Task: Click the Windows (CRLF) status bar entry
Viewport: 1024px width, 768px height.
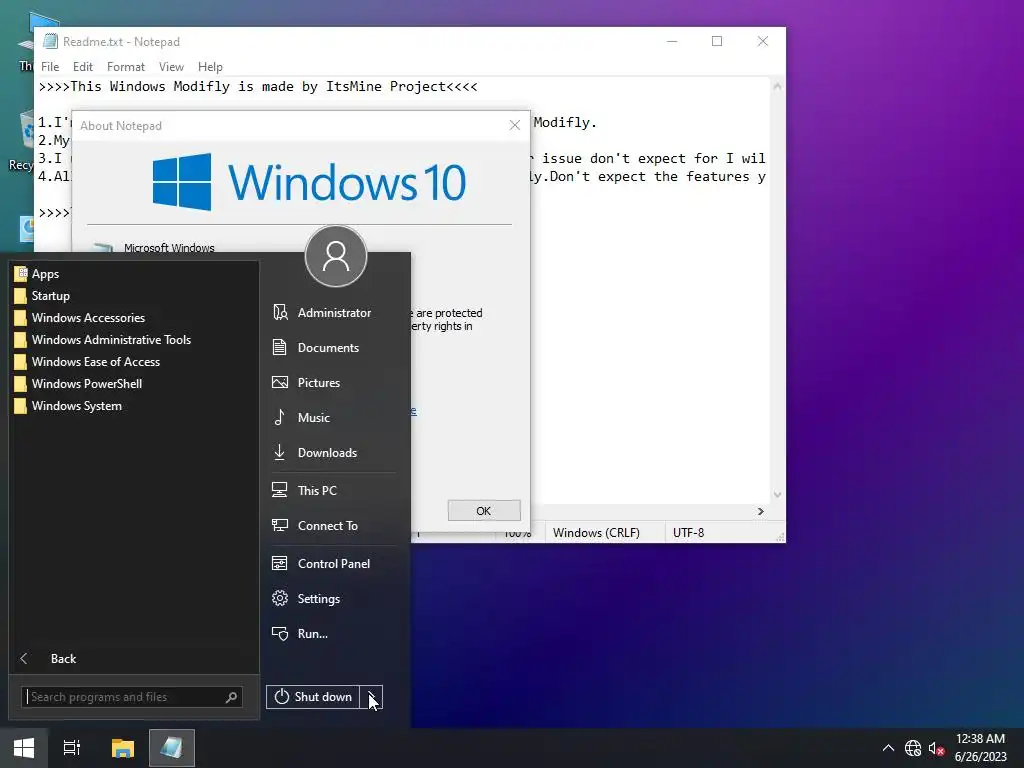Action: (x=596, y=533)
